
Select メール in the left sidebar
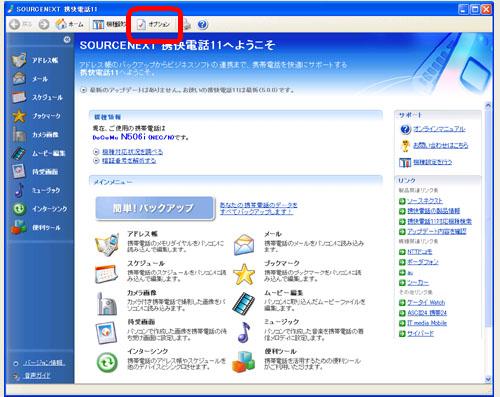pyautogui.click(x=30, y=79)
